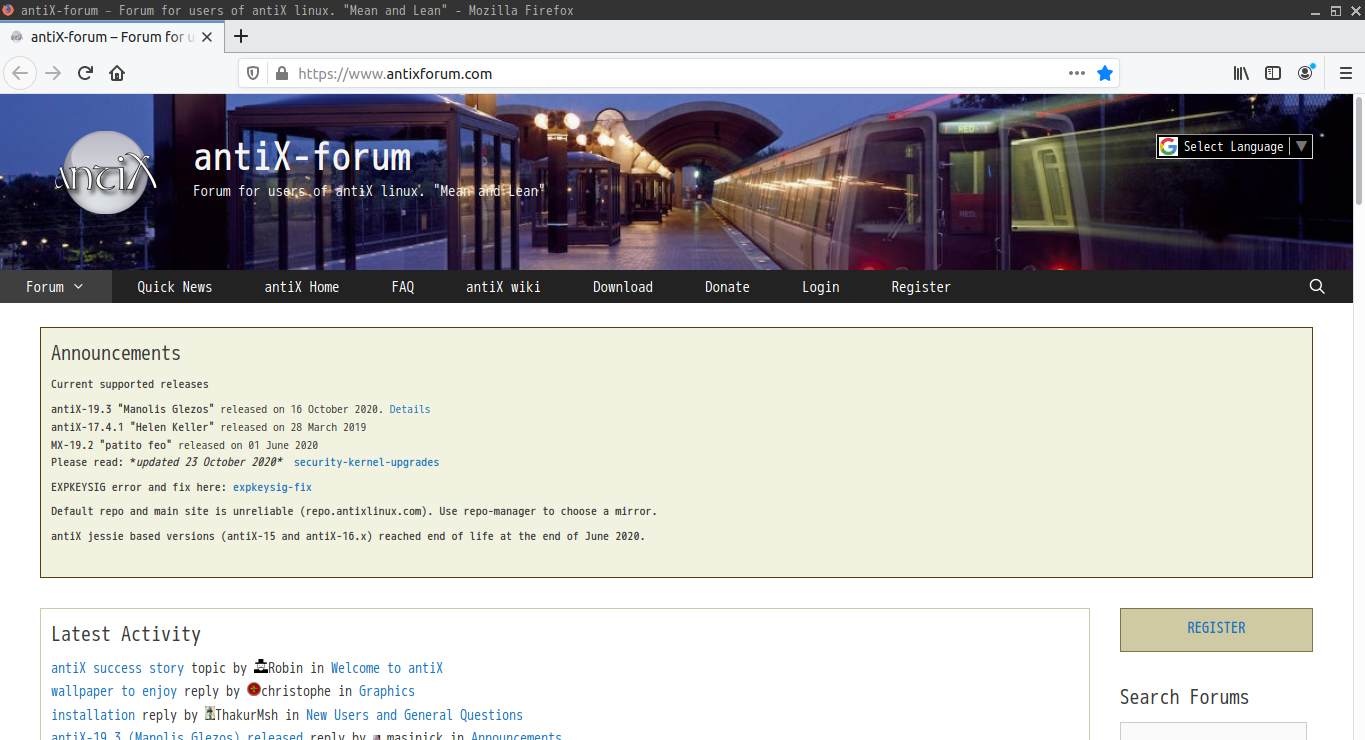Open the Firefox home page
Screen dimensions: 1365x740
[117, 73]
